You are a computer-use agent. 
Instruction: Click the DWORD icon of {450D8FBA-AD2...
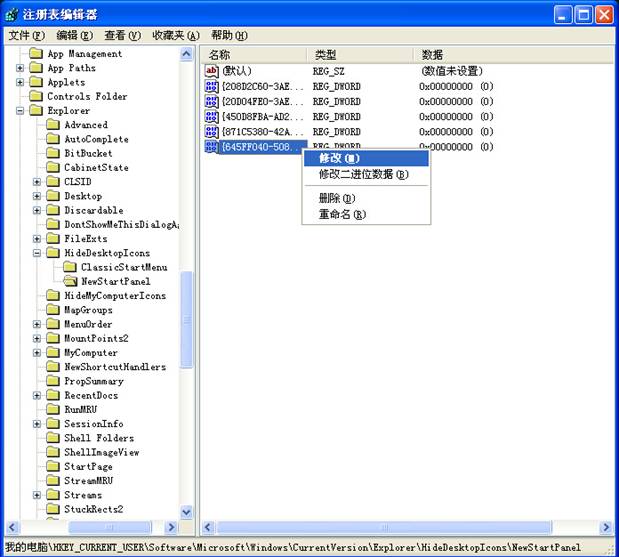click(x=212, y=116)
